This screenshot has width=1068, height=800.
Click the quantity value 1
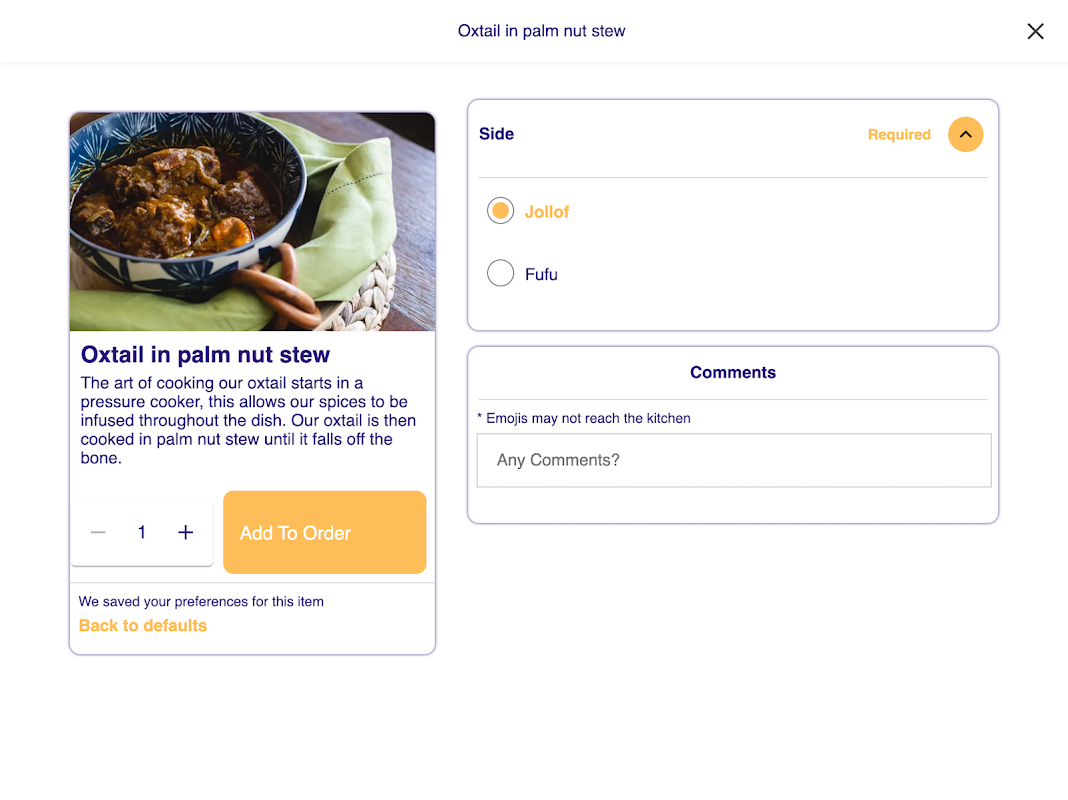[x=142, y=532]
